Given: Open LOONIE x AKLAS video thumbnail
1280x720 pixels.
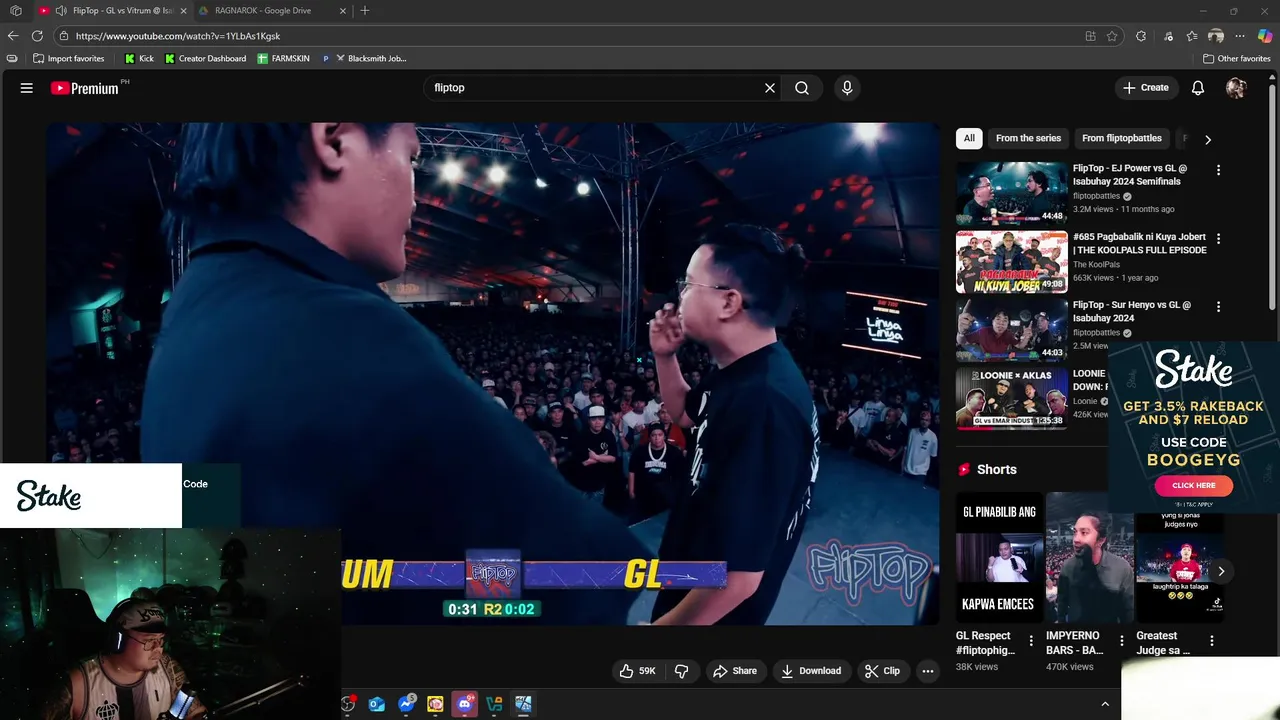Looking at the screenshot, I should click(x=1011, y=398).
